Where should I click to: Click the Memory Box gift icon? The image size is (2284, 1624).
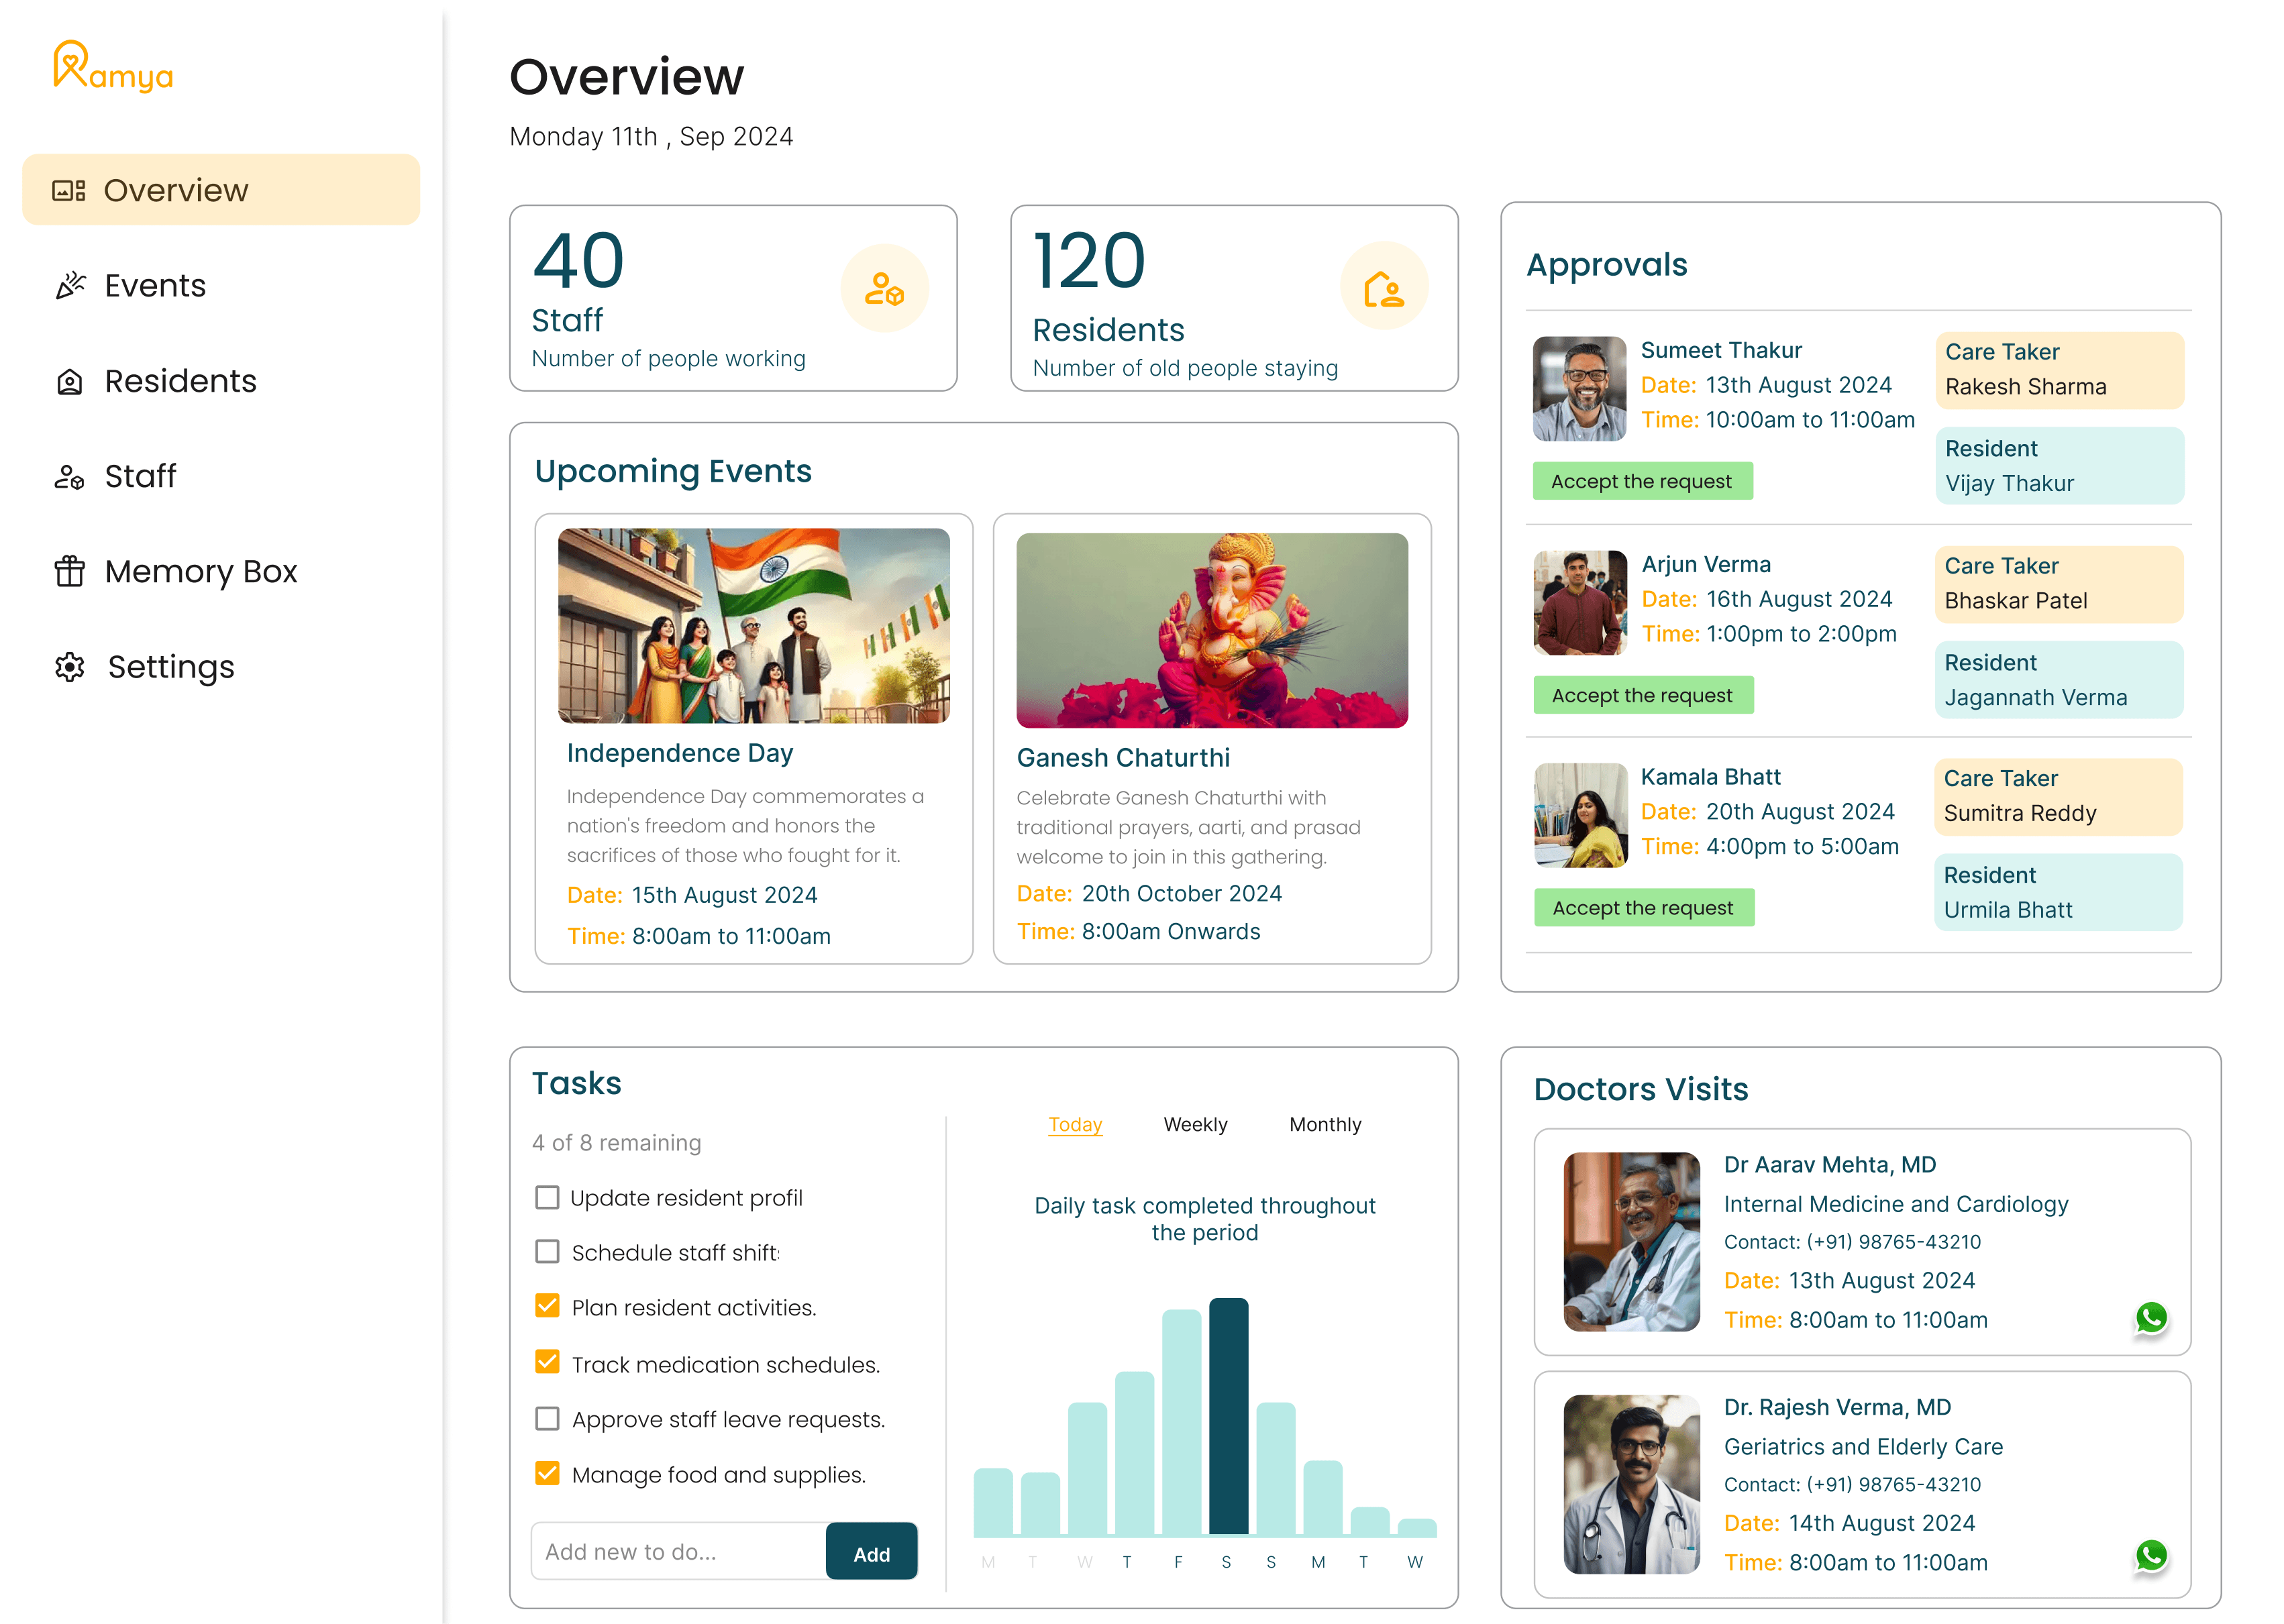click(69, 572)
